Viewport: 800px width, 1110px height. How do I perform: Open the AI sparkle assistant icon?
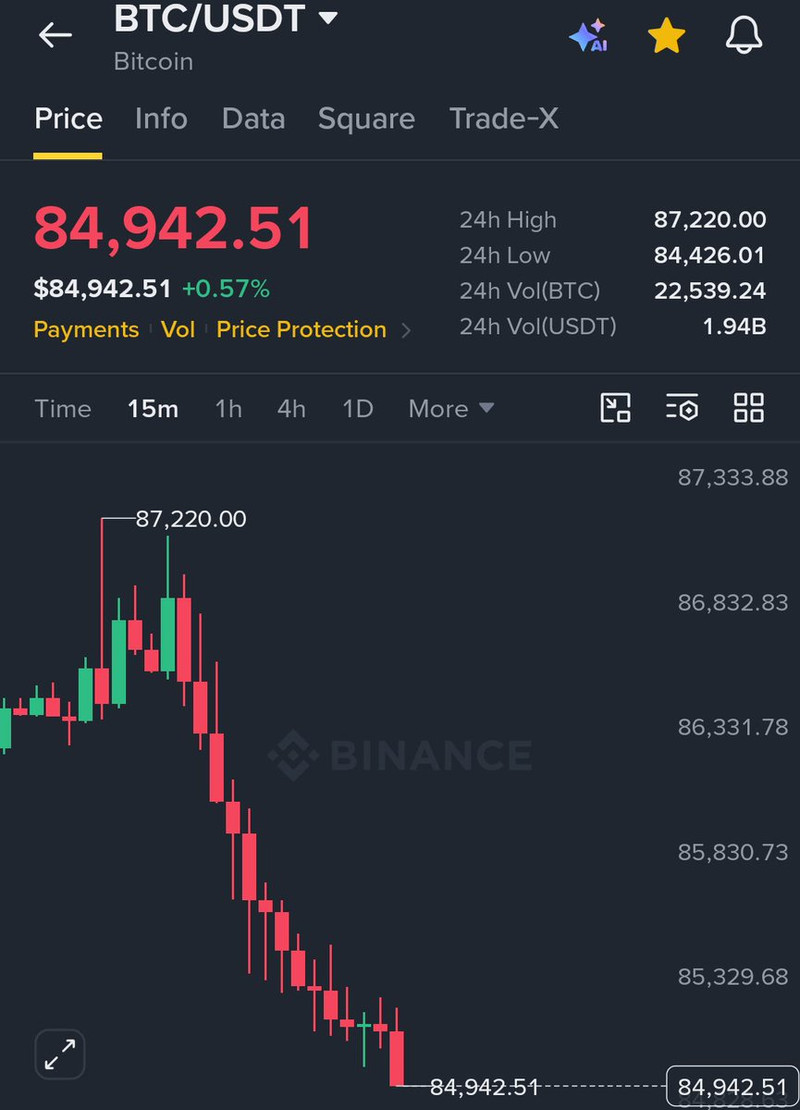point(588,35)
